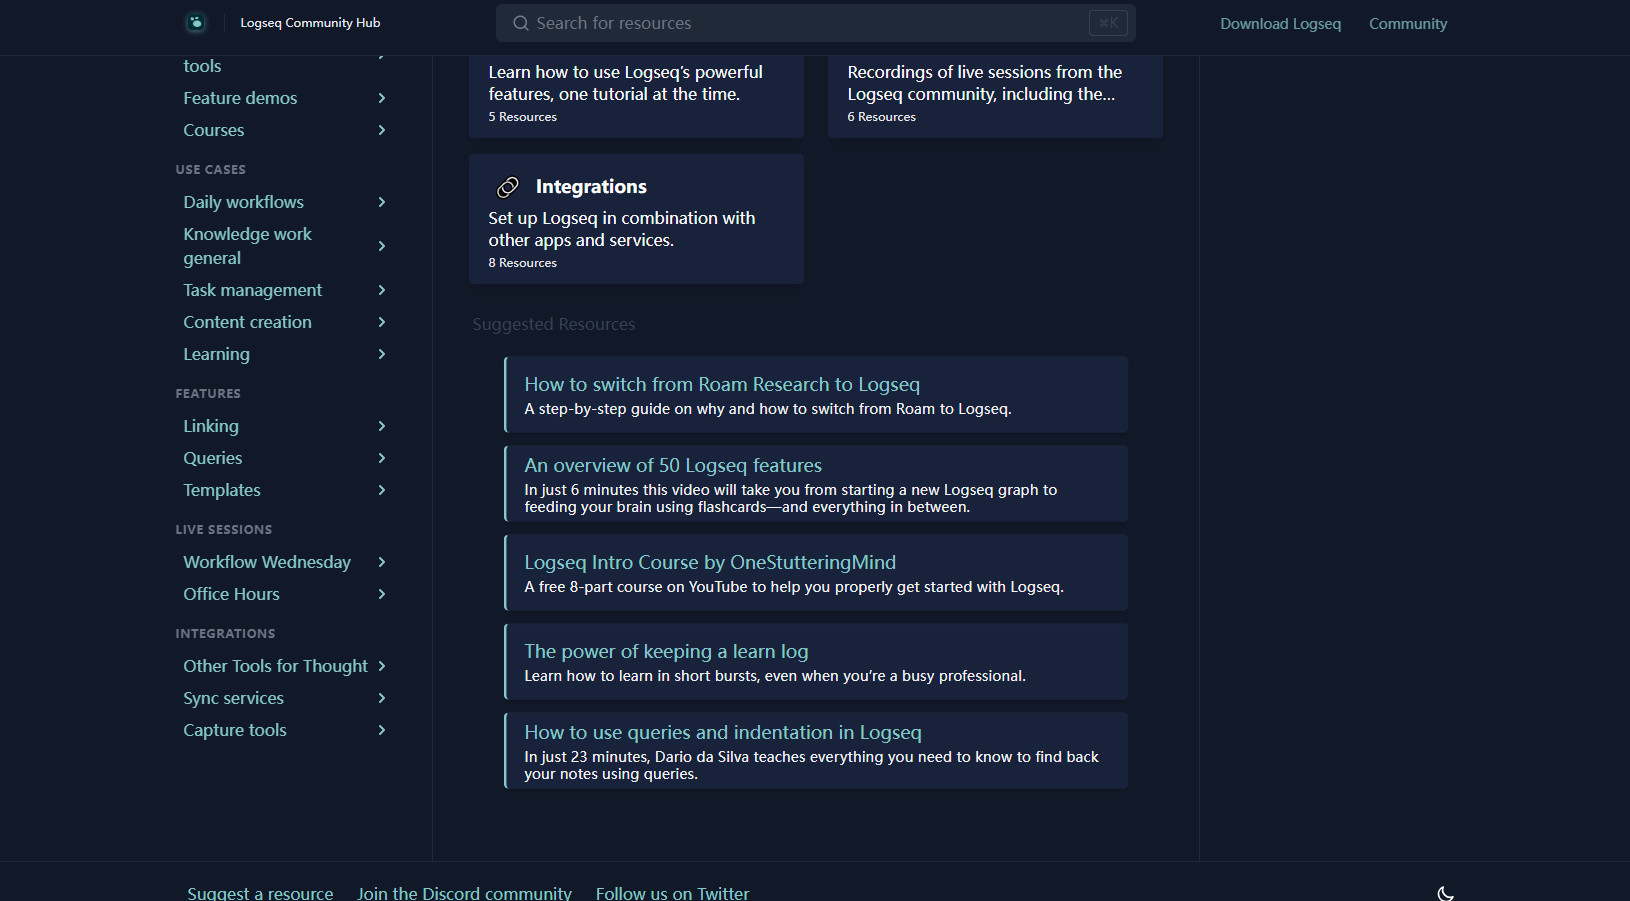Open the Community header link
This screenshot has width=1630, height=901.
[1407, 24]
